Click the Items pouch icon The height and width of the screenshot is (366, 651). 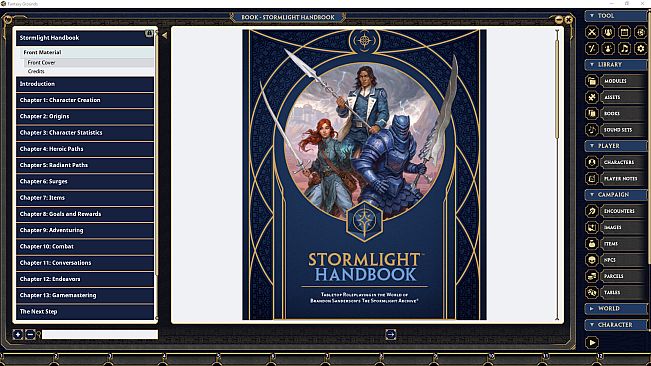(x=592, y=244)
